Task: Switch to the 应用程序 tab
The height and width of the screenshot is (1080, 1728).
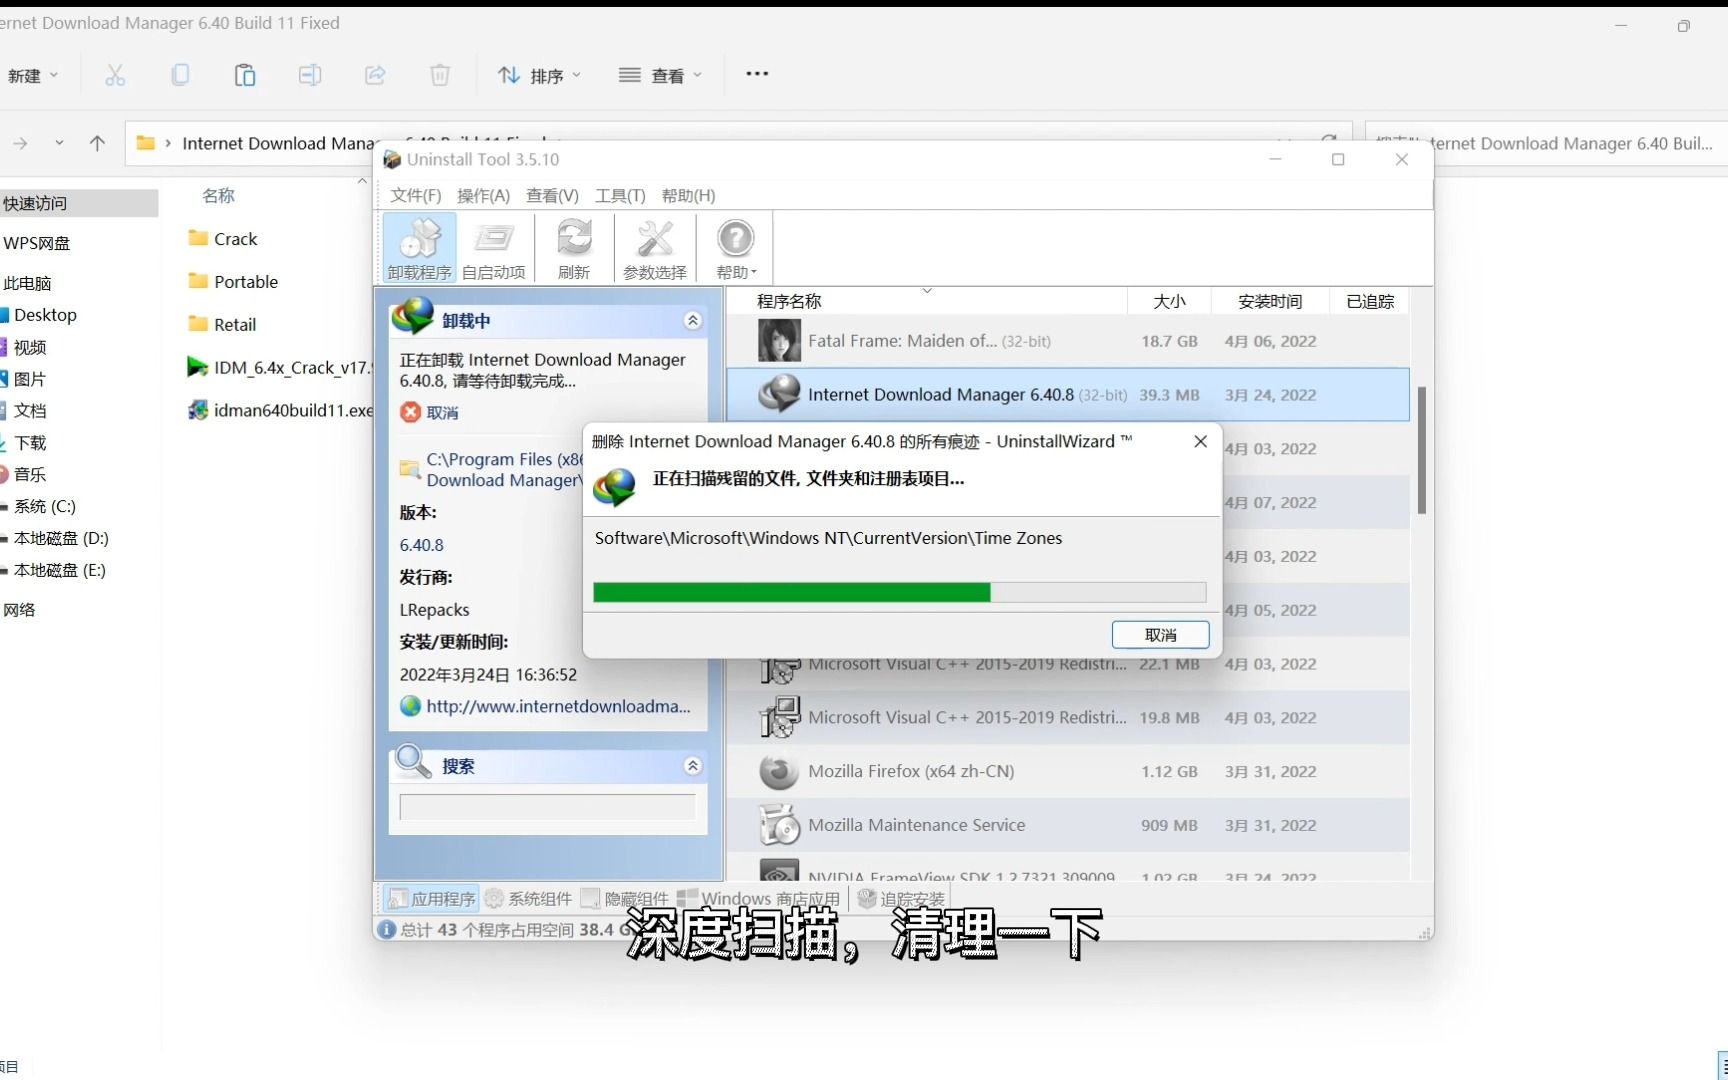Action: (432, 898)
